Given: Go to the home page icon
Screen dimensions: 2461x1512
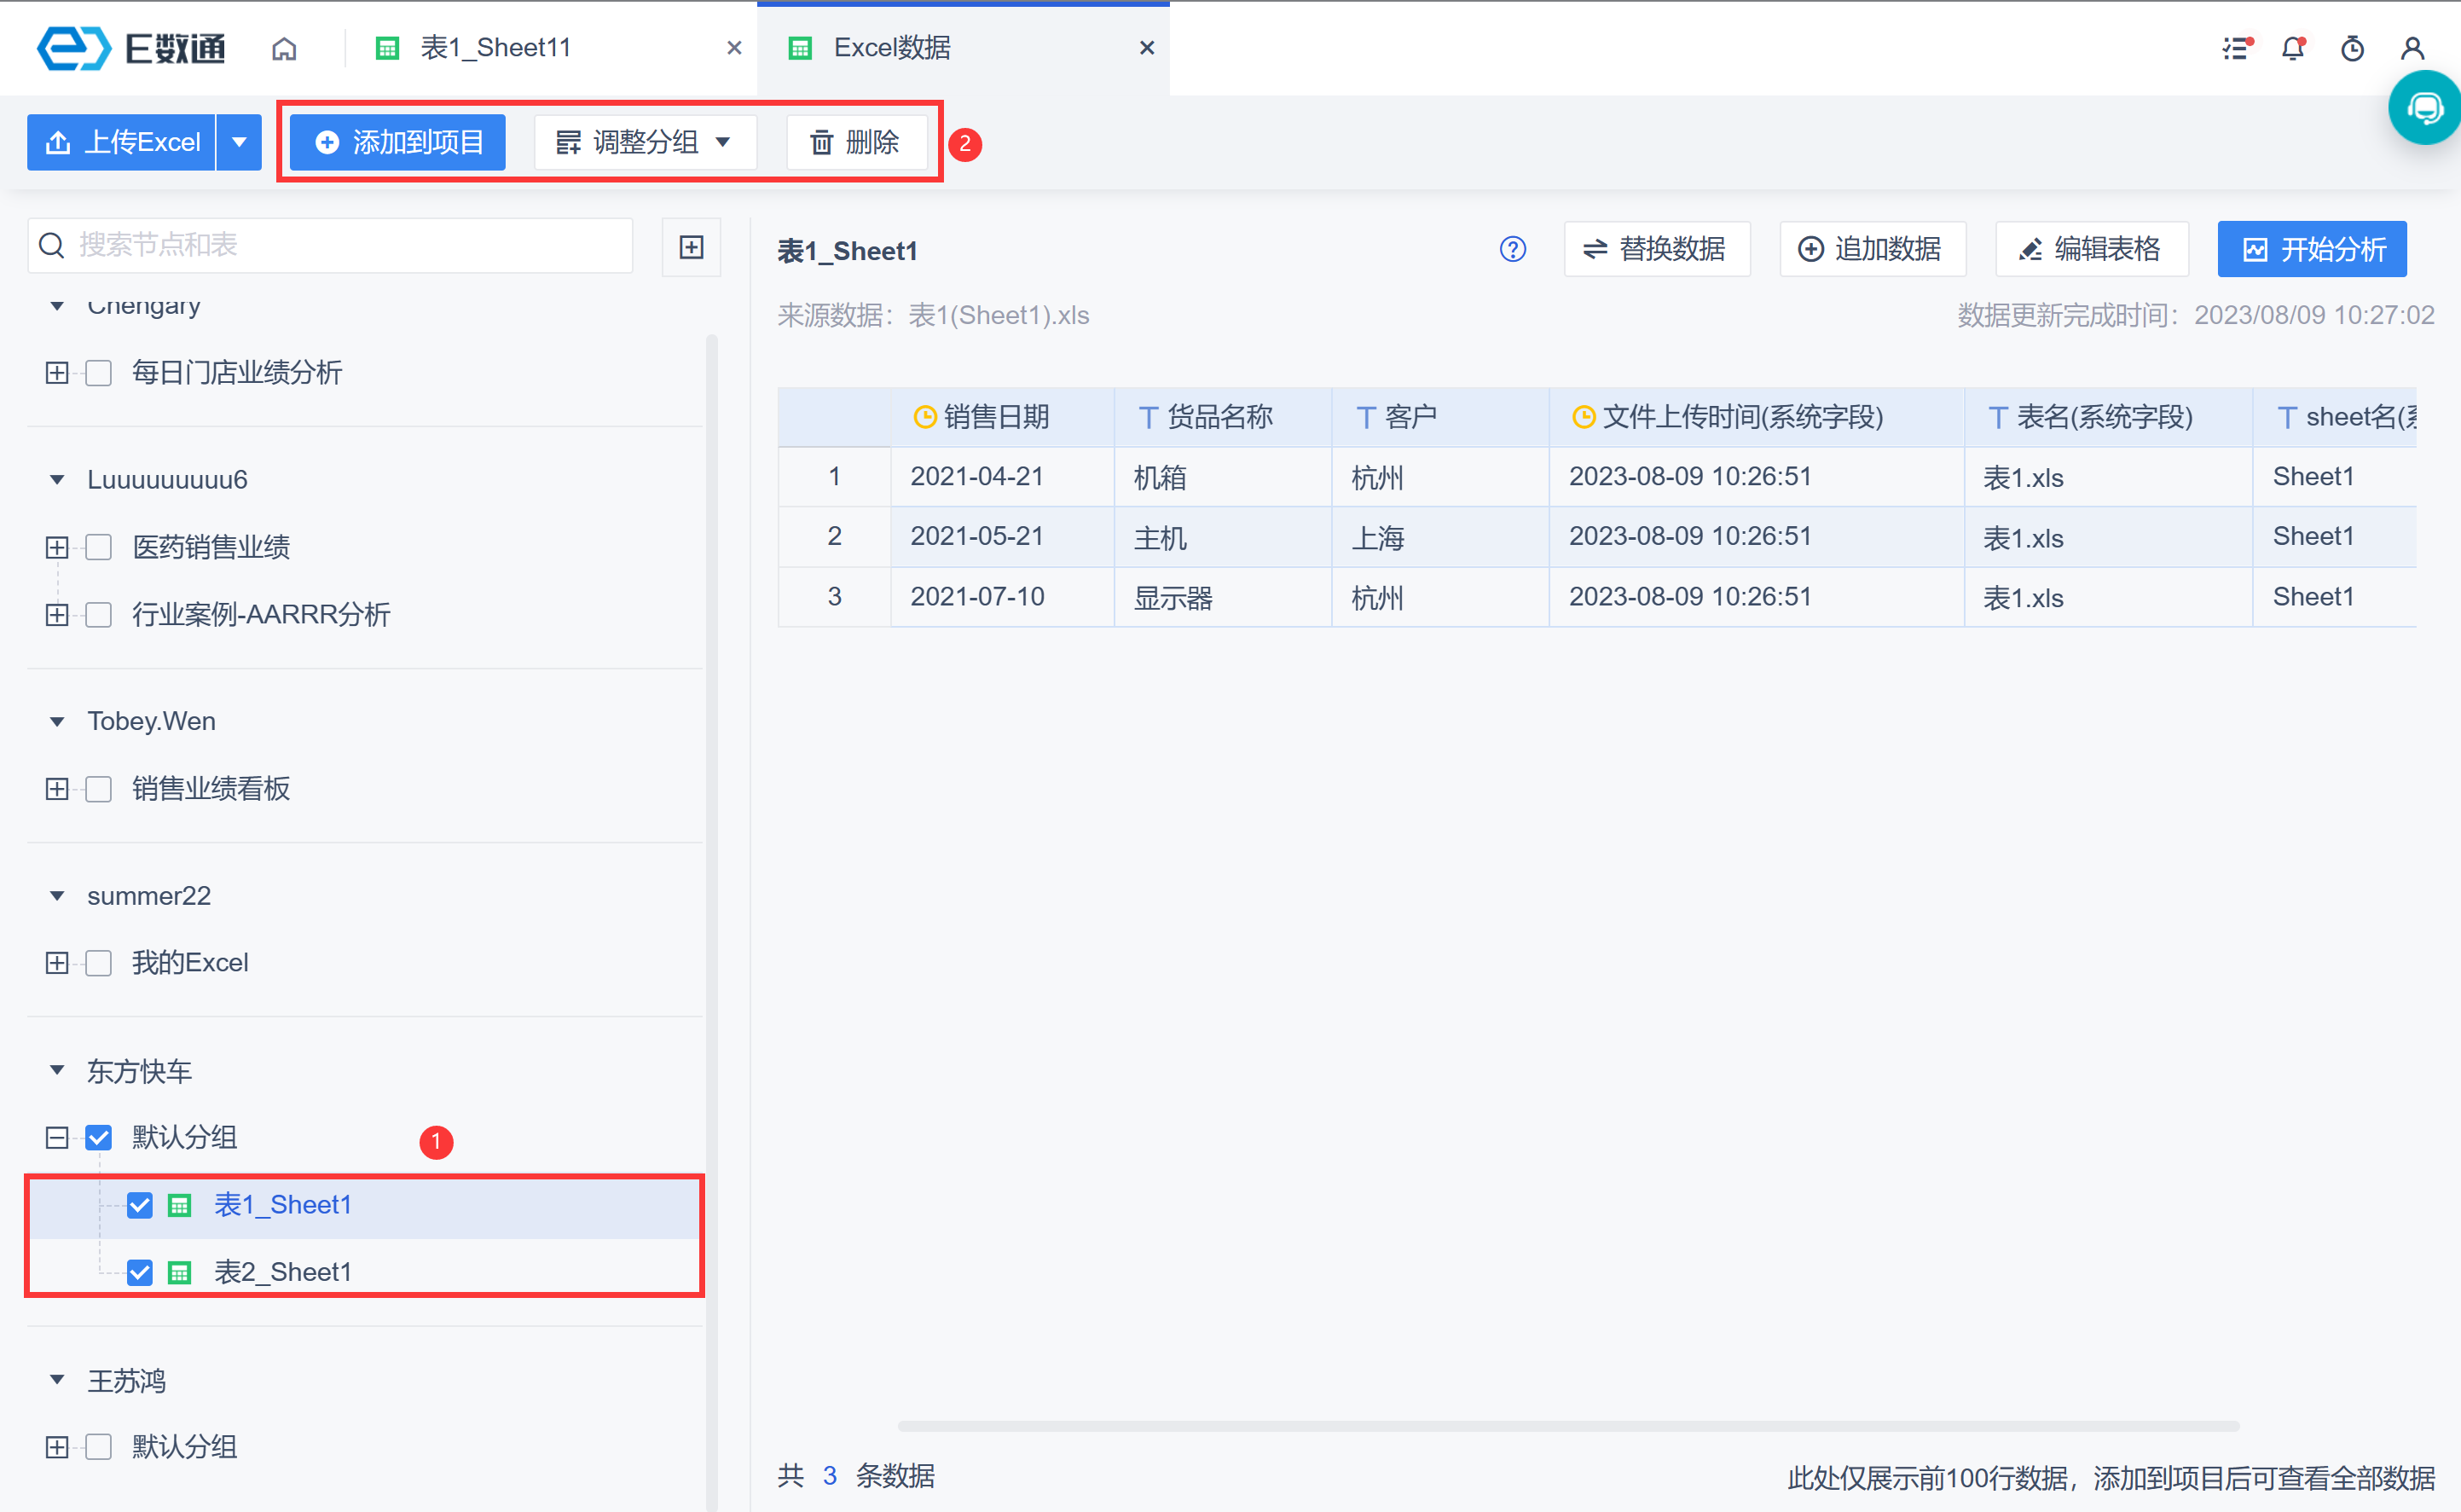Looking at the screenshot, I should [284, 48].
